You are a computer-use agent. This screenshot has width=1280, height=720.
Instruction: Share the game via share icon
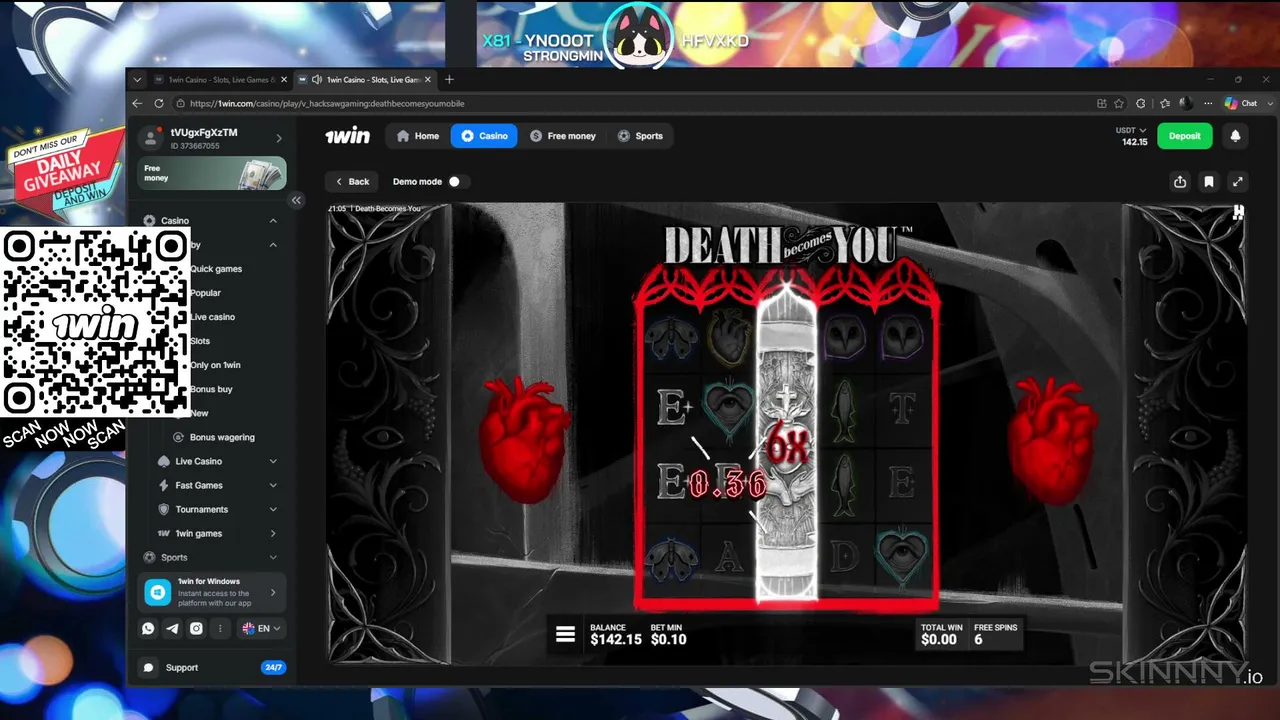tap(1180, 181)
